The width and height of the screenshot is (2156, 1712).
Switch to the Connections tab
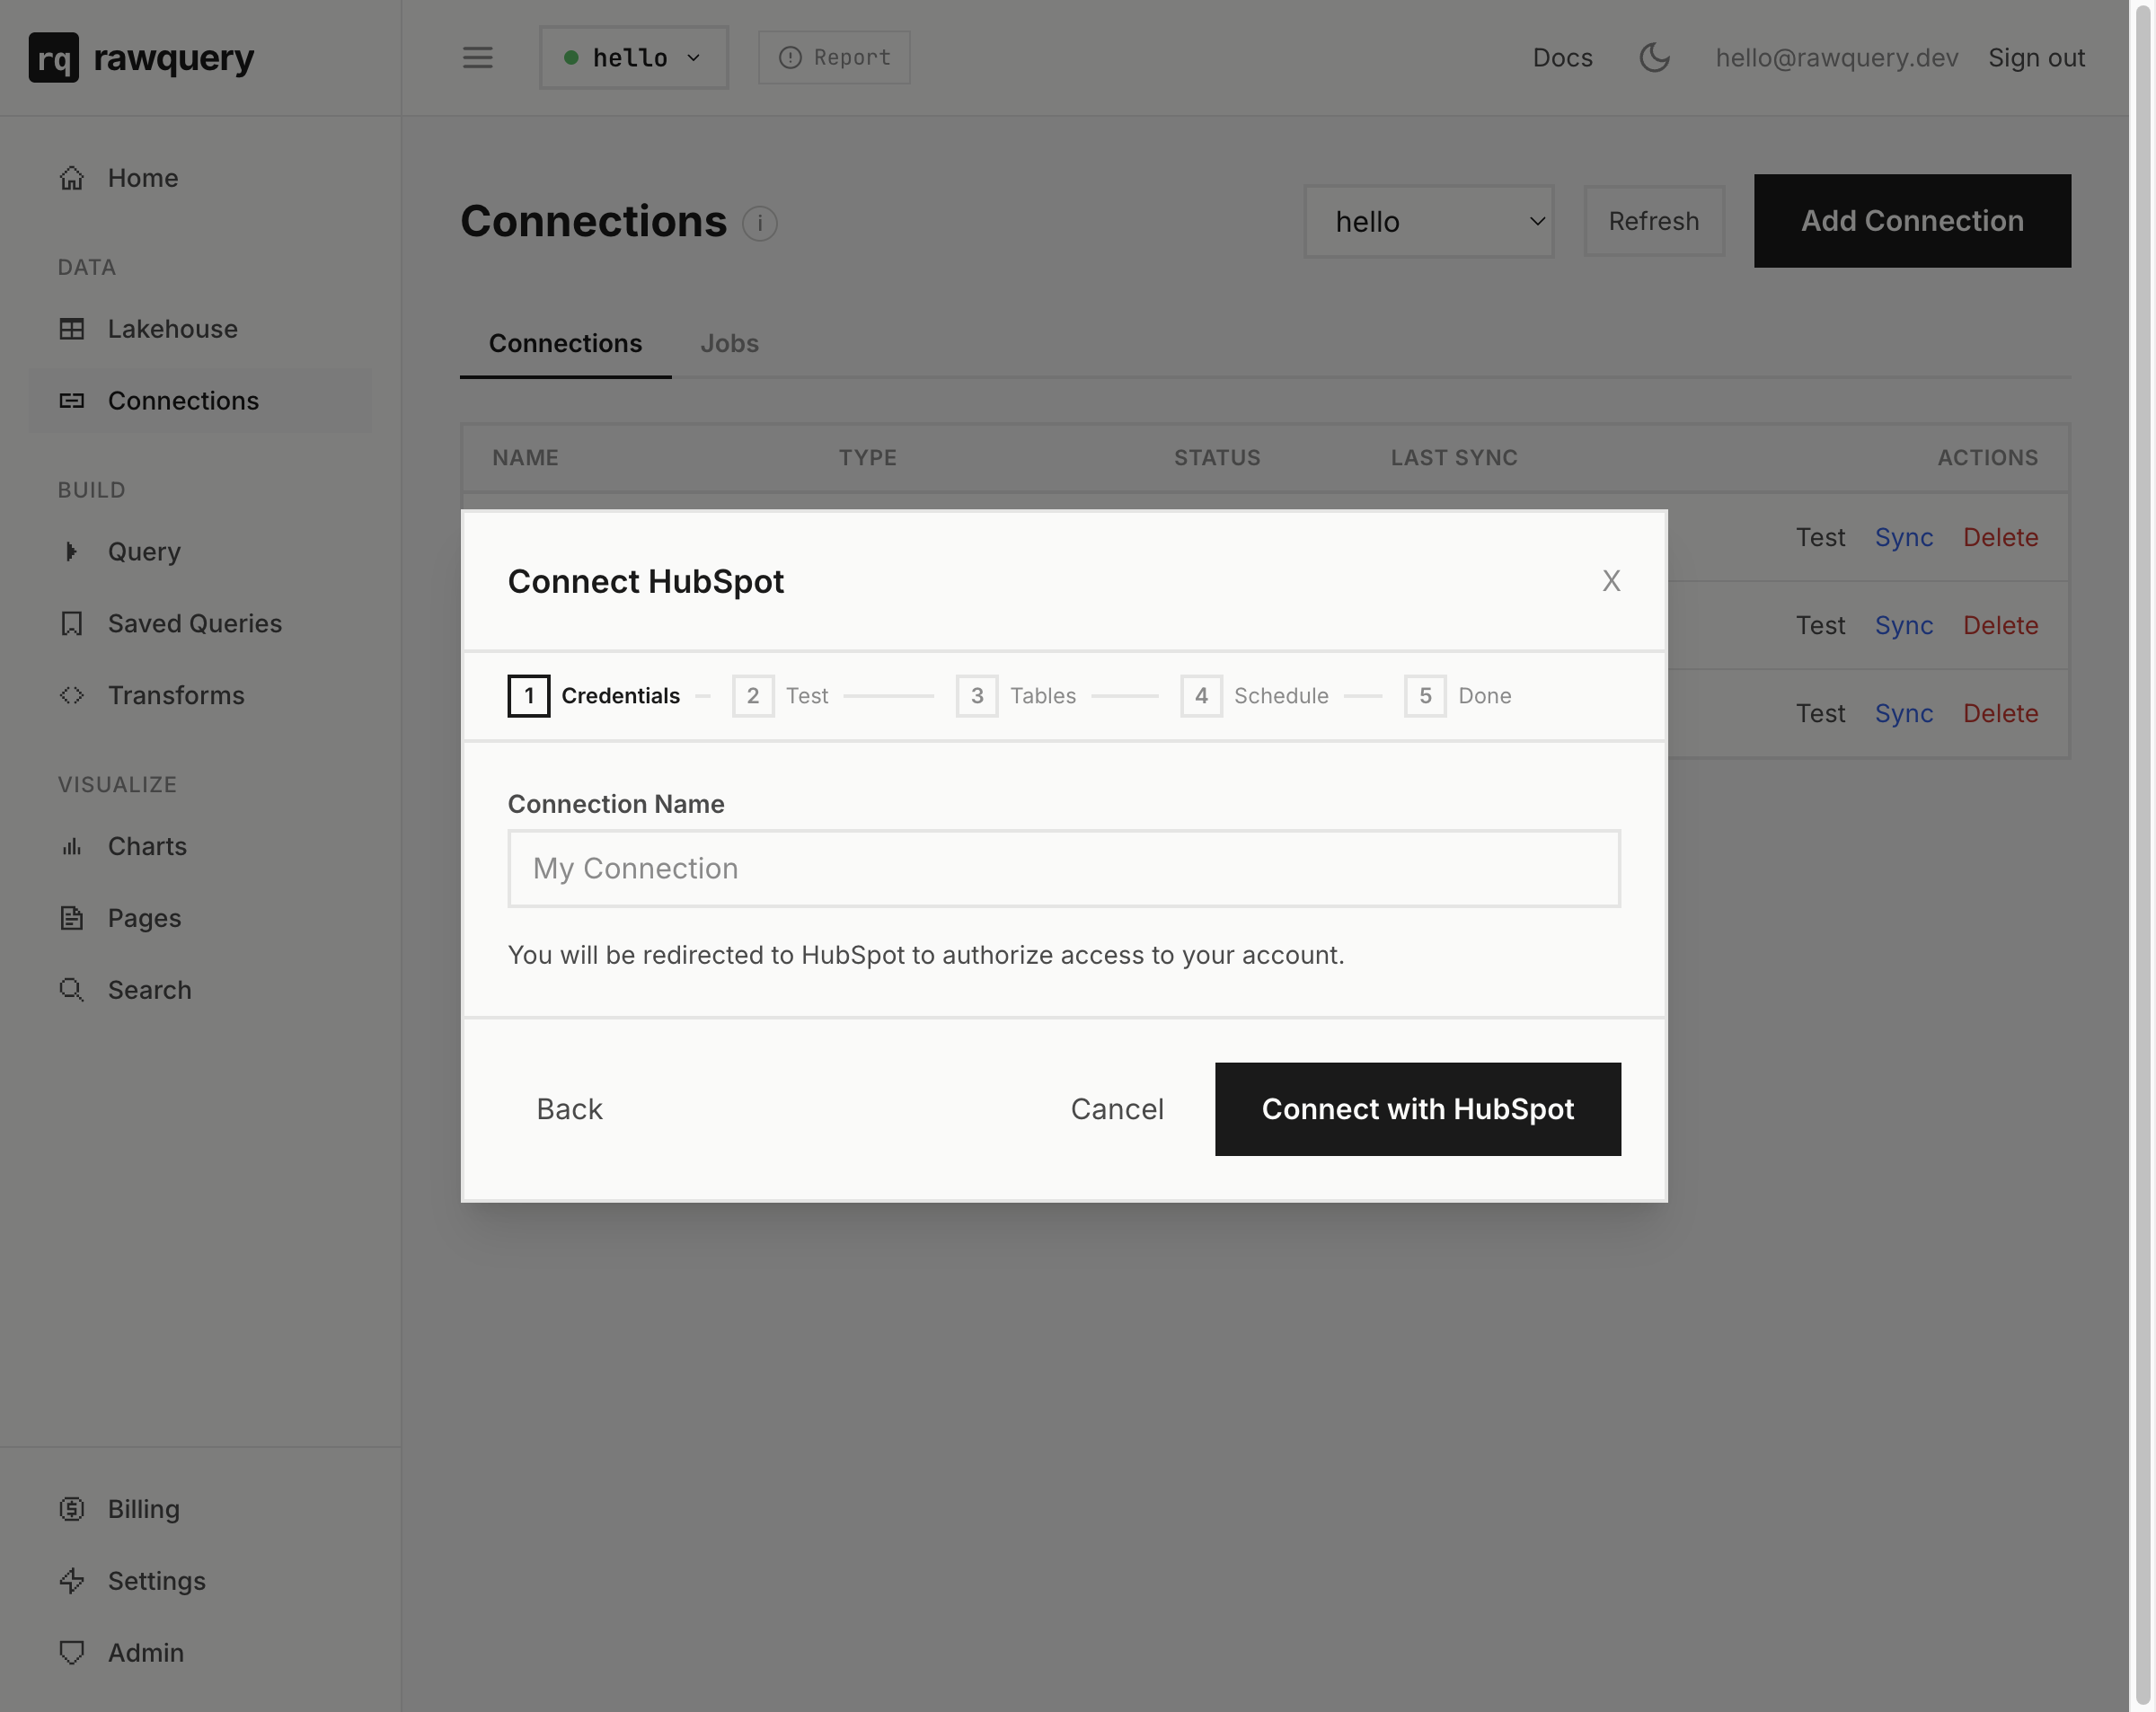[x=565, y=343]
